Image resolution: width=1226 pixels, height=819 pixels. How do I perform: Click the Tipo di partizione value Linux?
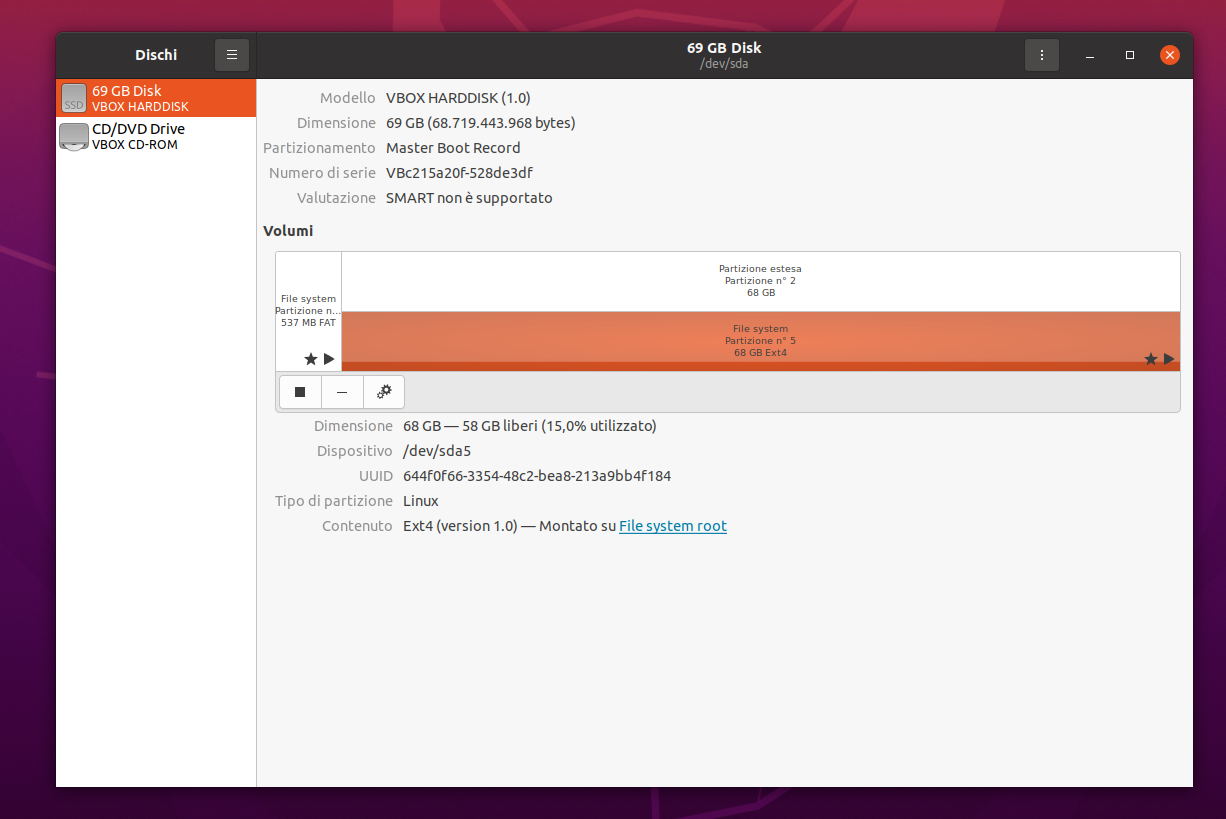pyautogui.click(x=421, y=501)
